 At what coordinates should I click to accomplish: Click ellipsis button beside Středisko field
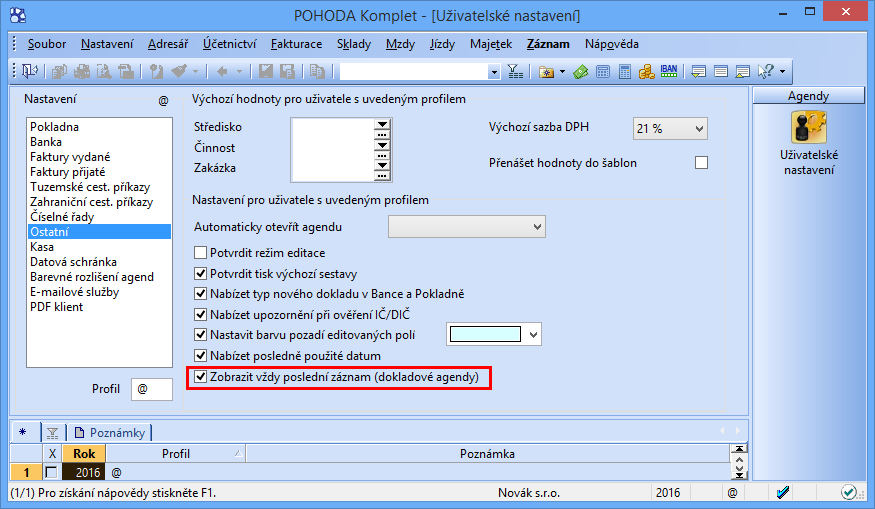pyautogui.click(x=382, y=135)
